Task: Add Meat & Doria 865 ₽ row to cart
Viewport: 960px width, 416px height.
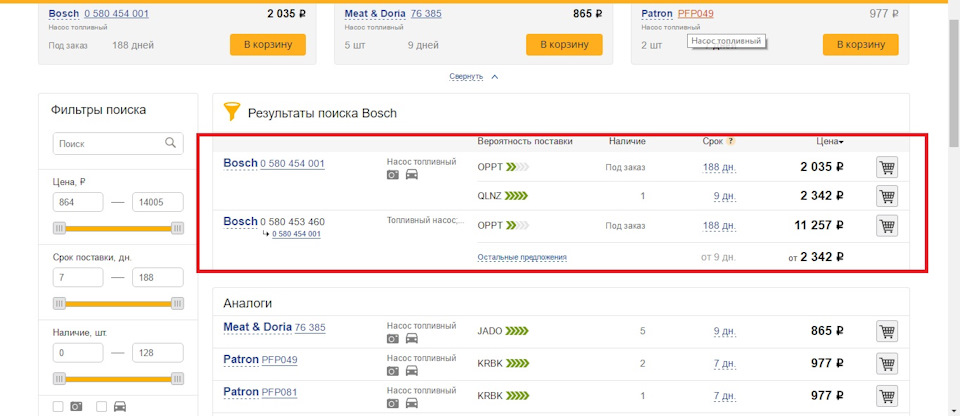Action: (887, 331)
